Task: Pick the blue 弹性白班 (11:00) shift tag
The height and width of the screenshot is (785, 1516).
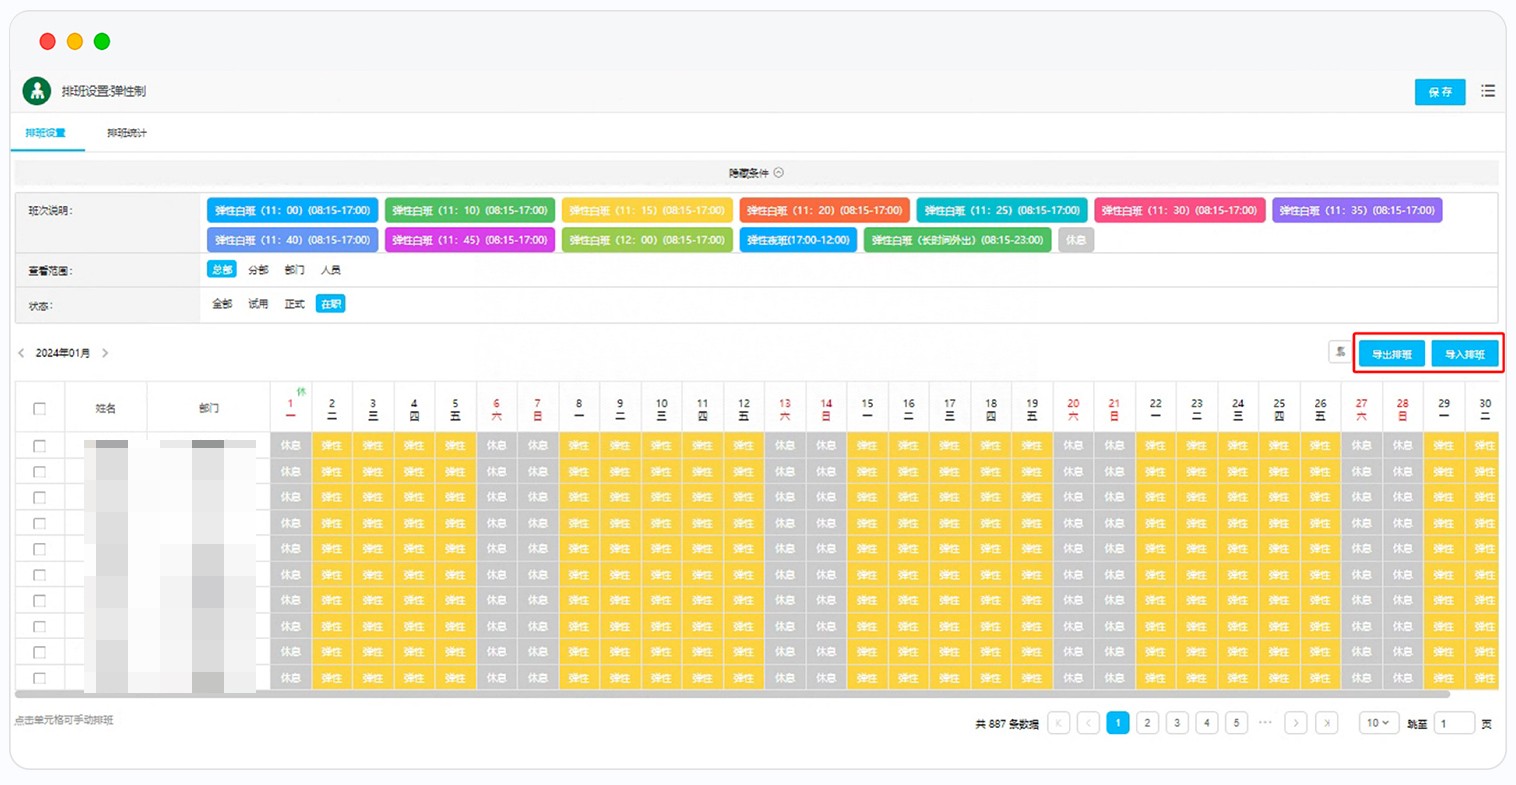Action: [293, 211]
